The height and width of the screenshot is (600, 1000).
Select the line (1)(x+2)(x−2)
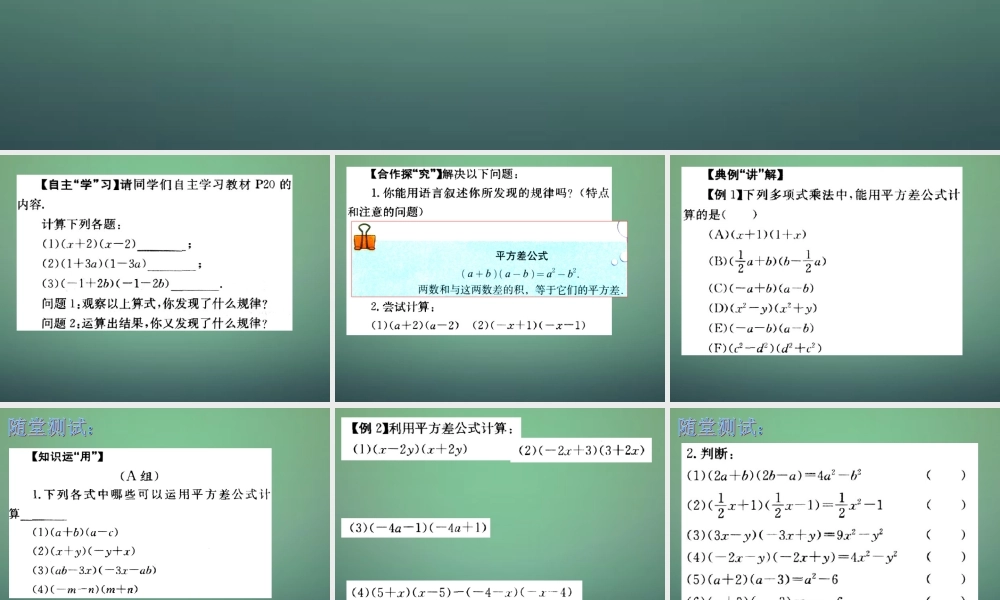click(x=117, y=244)
